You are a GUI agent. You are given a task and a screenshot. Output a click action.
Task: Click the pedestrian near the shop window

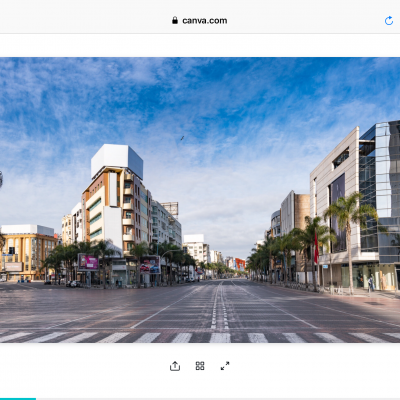point(371,284)
